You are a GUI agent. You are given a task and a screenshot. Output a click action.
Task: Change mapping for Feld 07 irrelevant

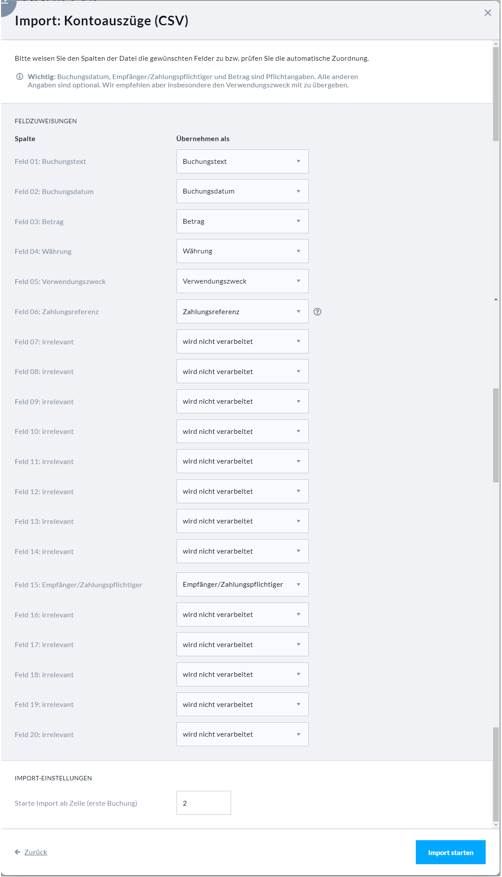click(242, 341)
